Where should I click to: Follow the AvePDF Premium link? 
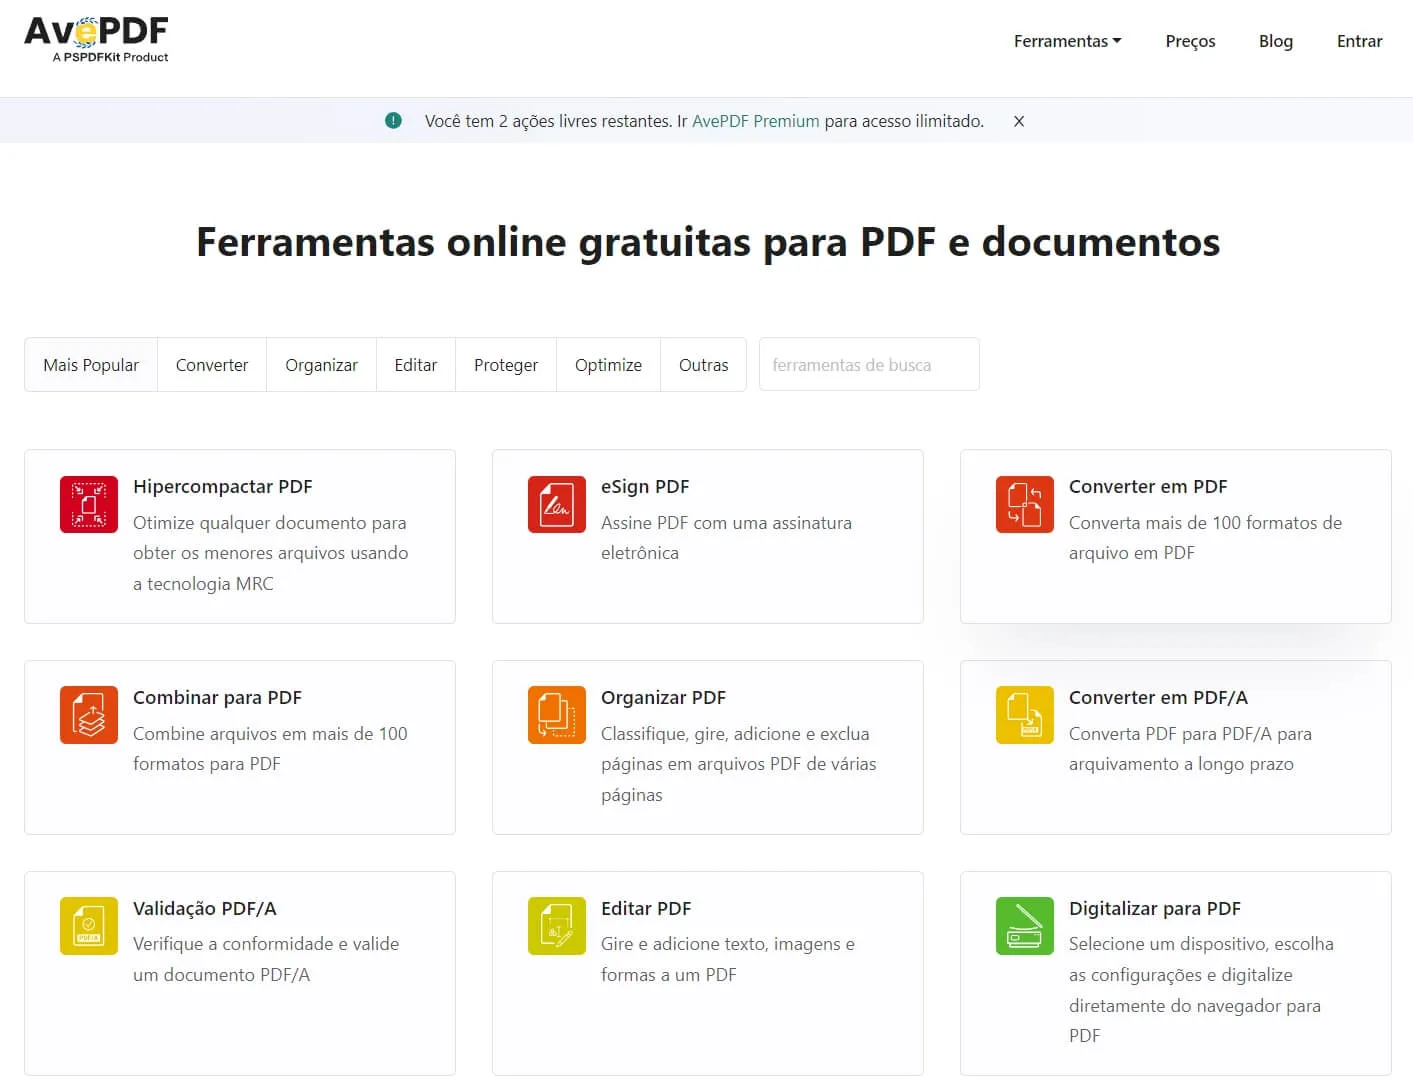755,120
